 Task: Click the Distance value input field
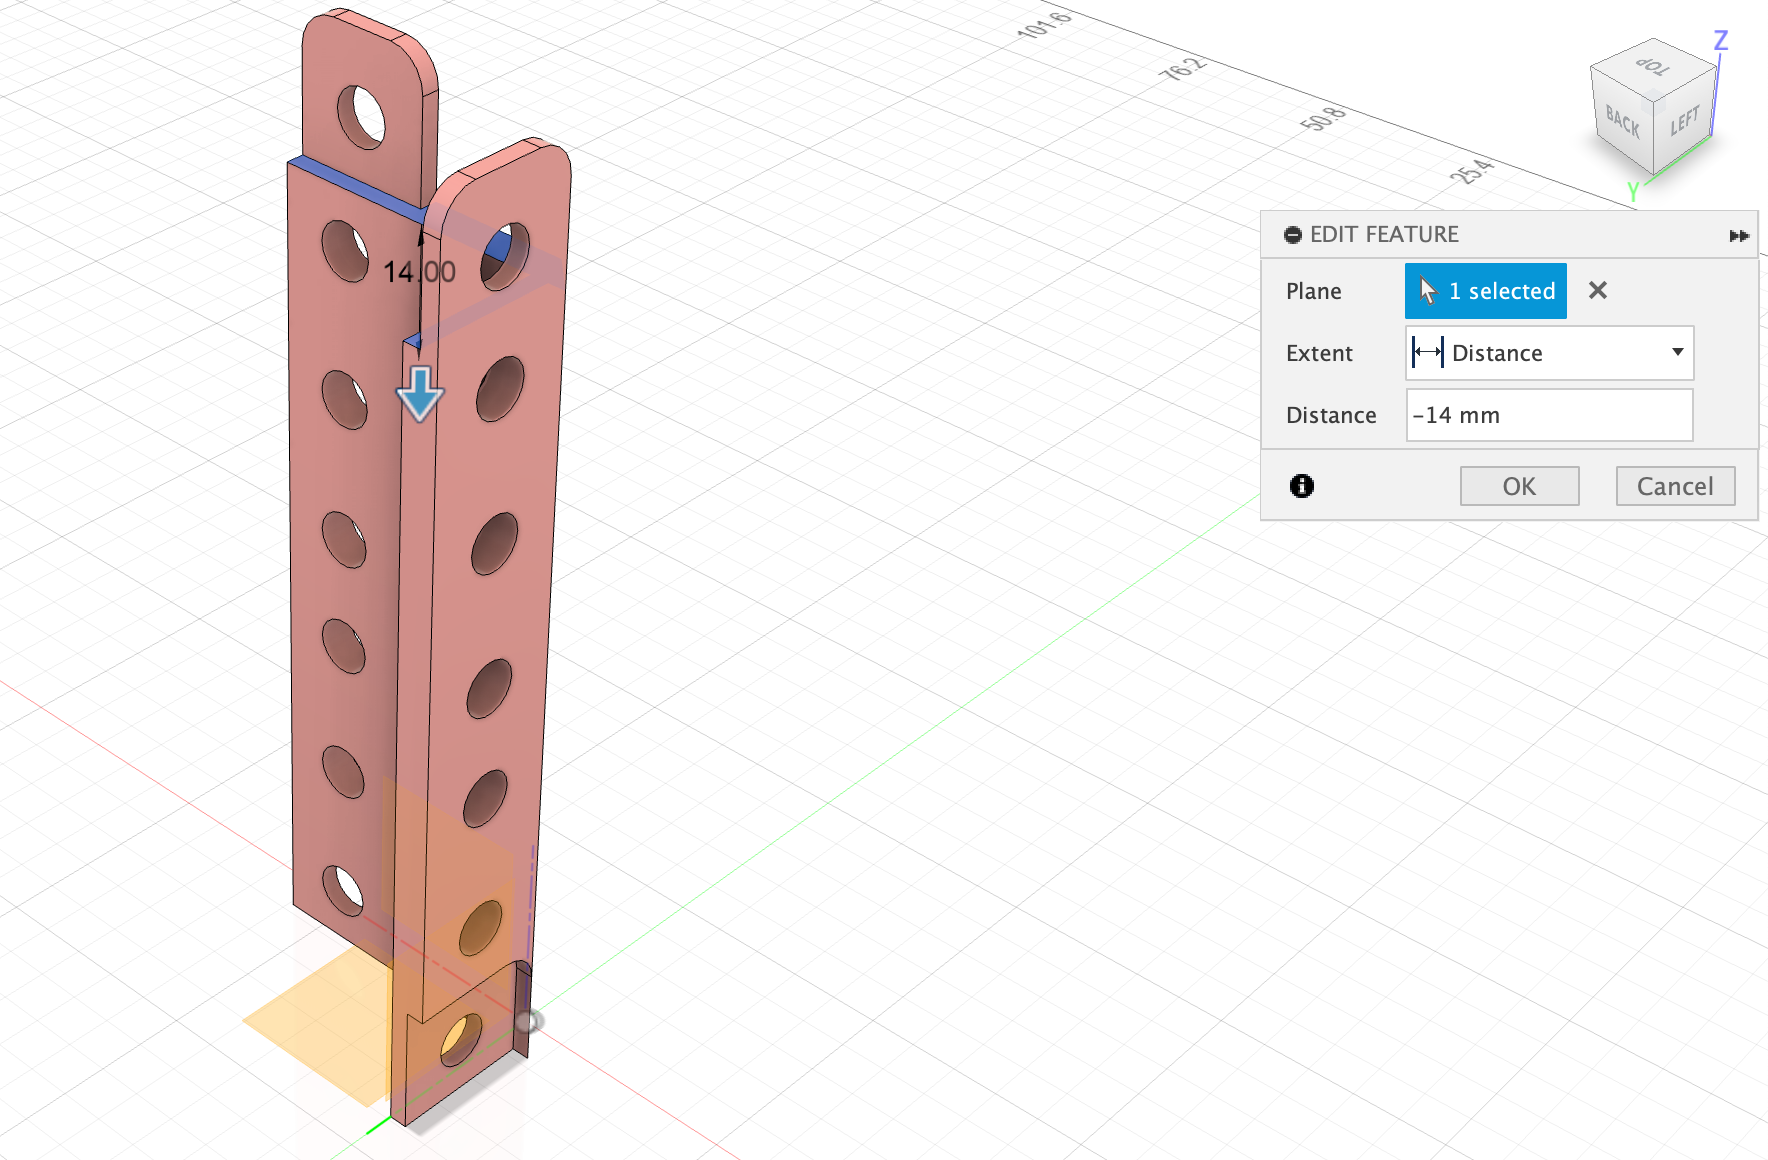click(x=1549, y=415)
